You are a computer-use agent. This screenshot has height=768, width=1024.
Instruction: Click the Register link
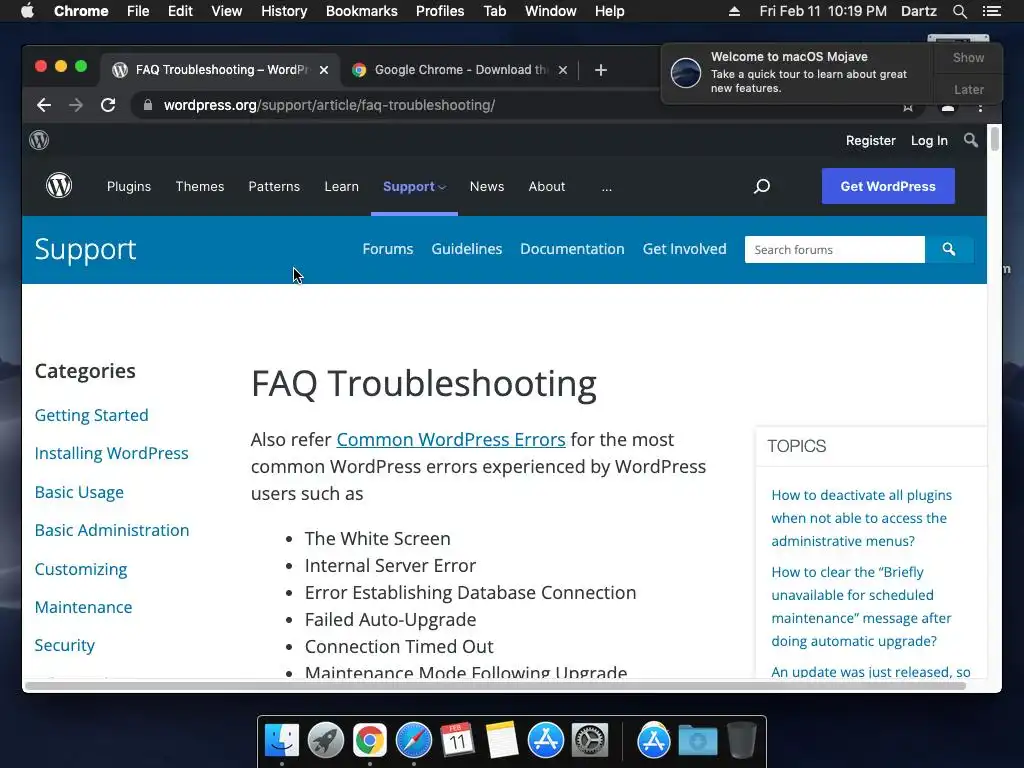click(x=871, y=140)
